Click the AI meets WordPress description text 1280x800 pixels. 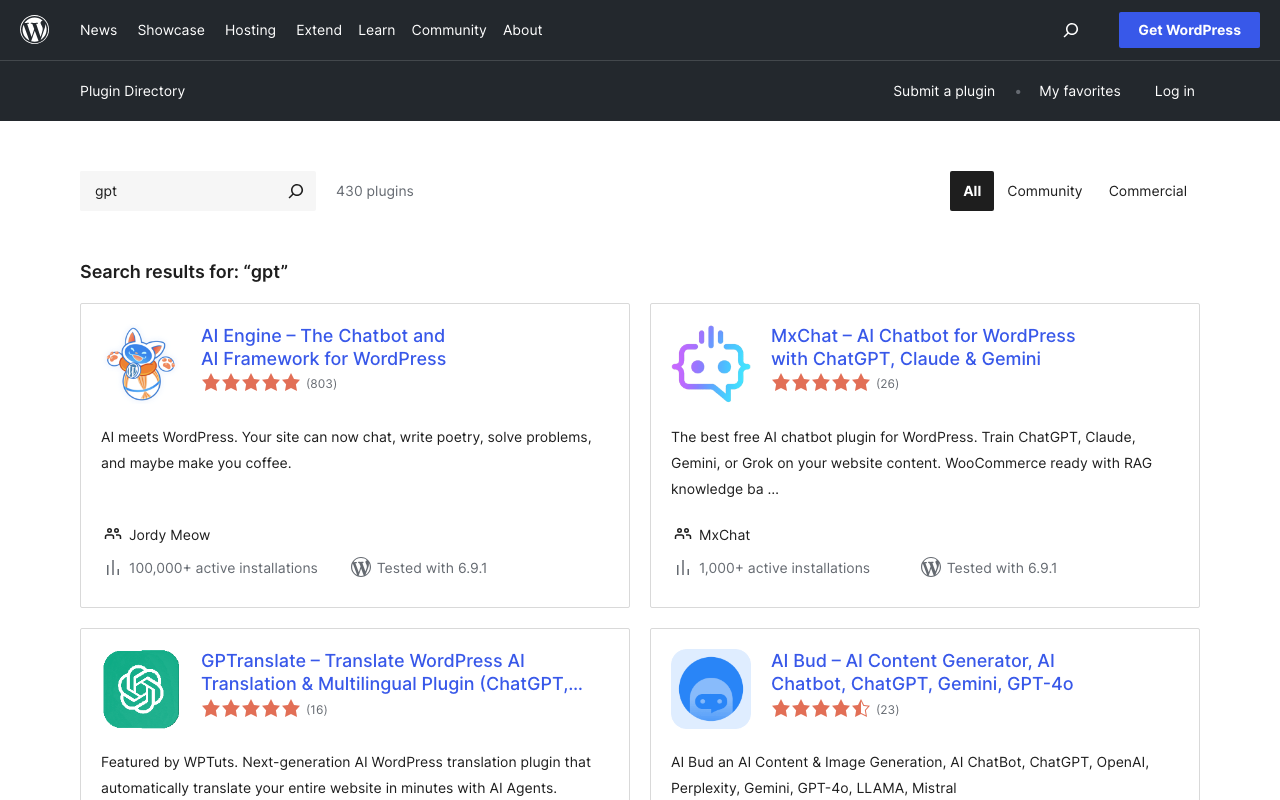point(346,450)
